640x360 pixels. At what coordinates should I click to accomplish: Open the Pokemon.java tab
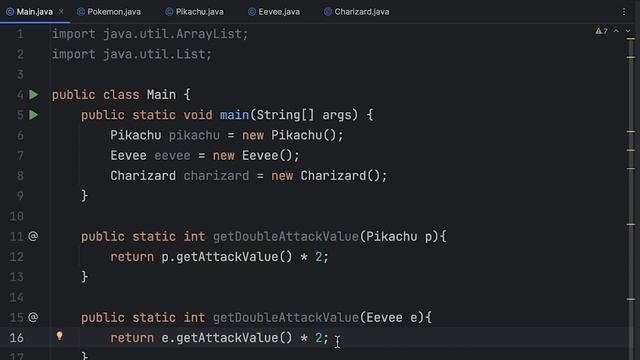point(114,12)
